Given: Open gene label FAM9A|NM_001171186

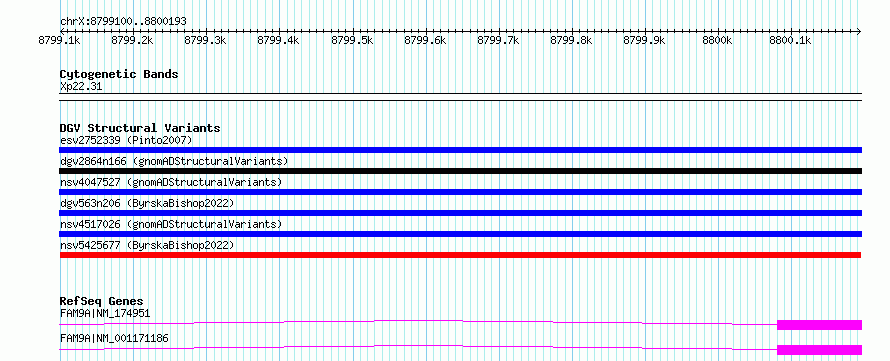Looking at the screenshot, I should coord(114,339).
